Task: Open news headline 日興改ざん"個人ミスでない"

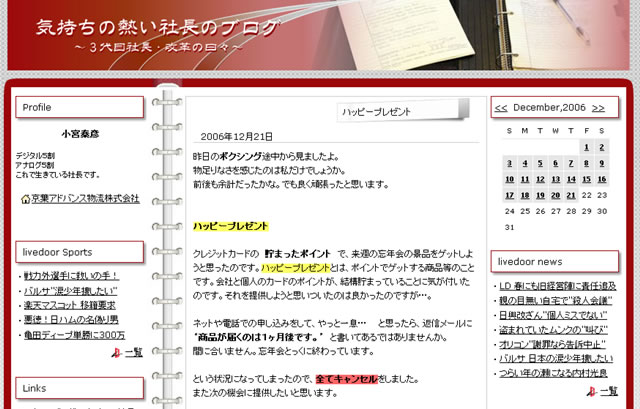Action: [x=553, y=316]
